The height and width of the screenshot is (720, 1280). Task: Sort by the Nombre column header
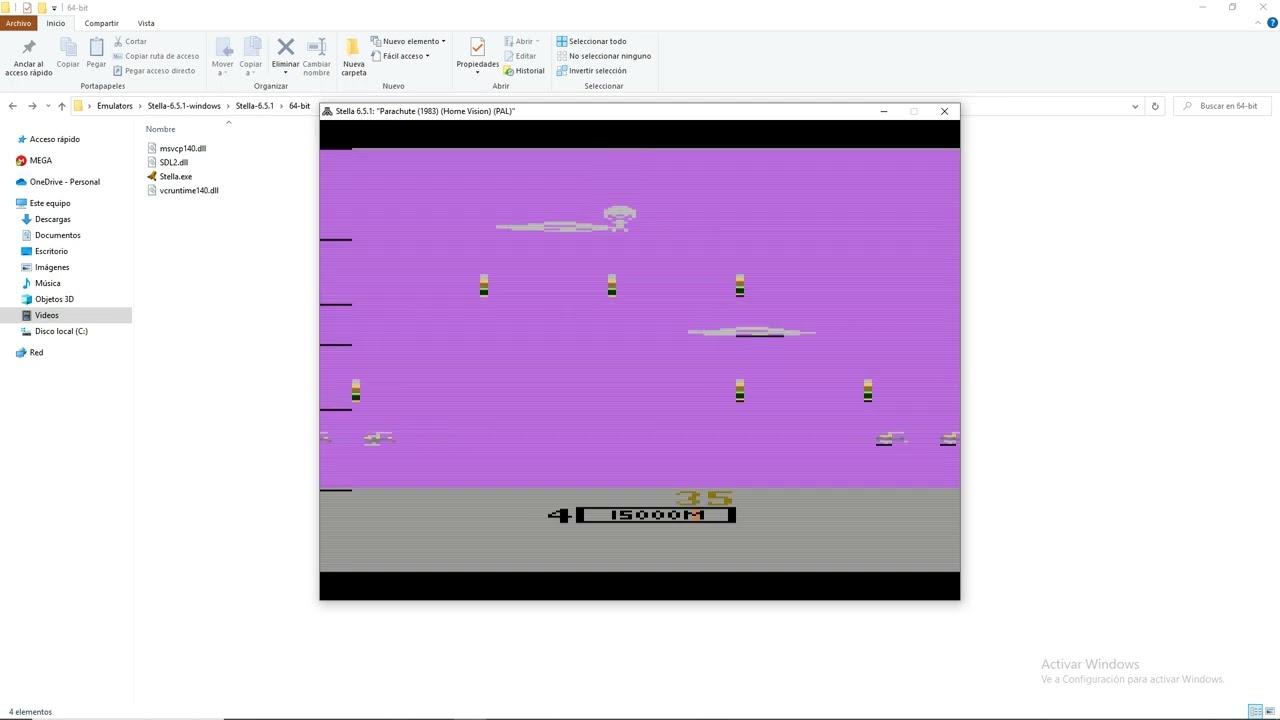click(x=160, y=129)
